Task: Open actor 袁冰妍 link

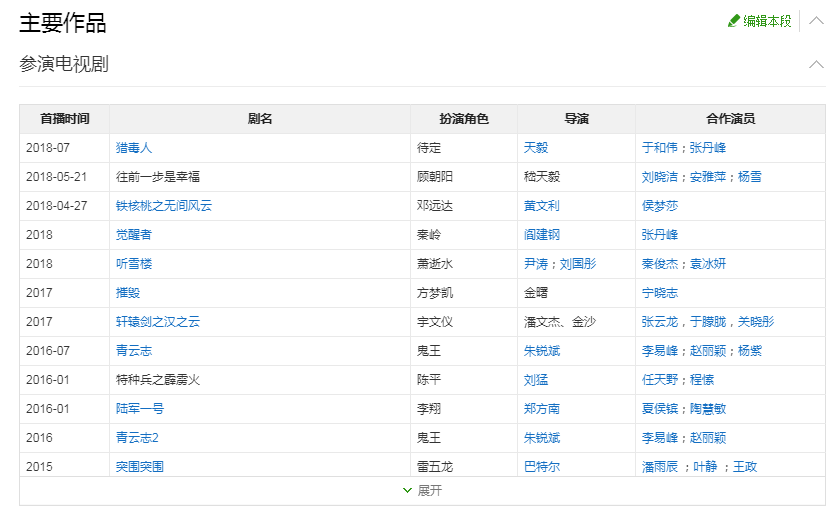Action: [x=707, y=264]
